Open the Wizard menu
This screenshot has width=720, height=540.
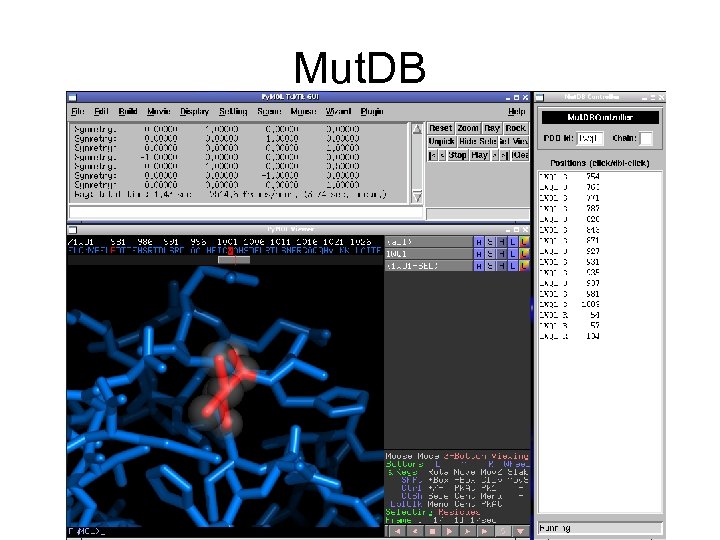(338, 111)
